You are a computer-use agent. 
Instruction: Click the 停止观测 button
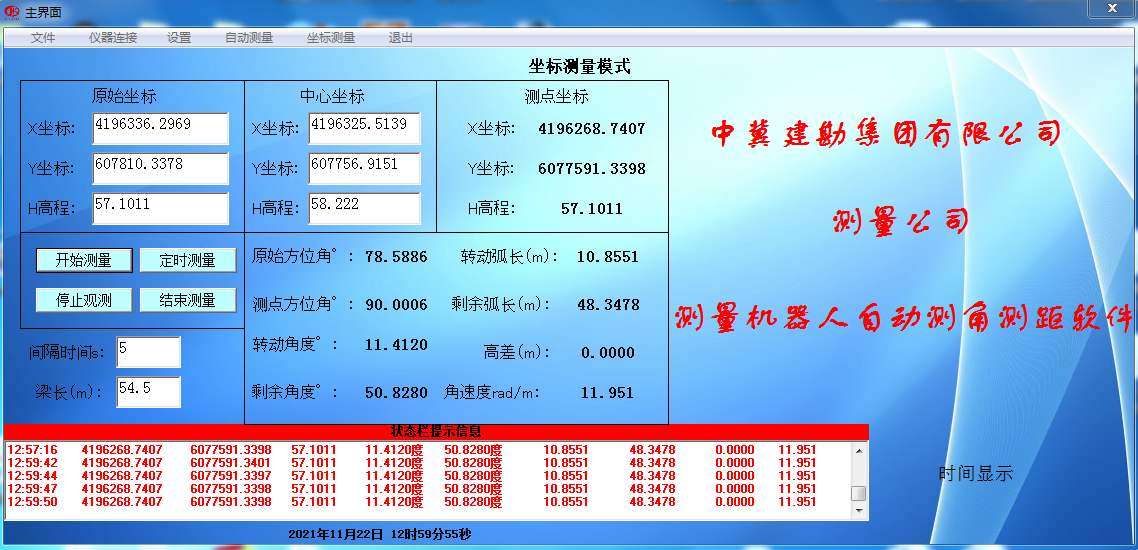point(83,300)
